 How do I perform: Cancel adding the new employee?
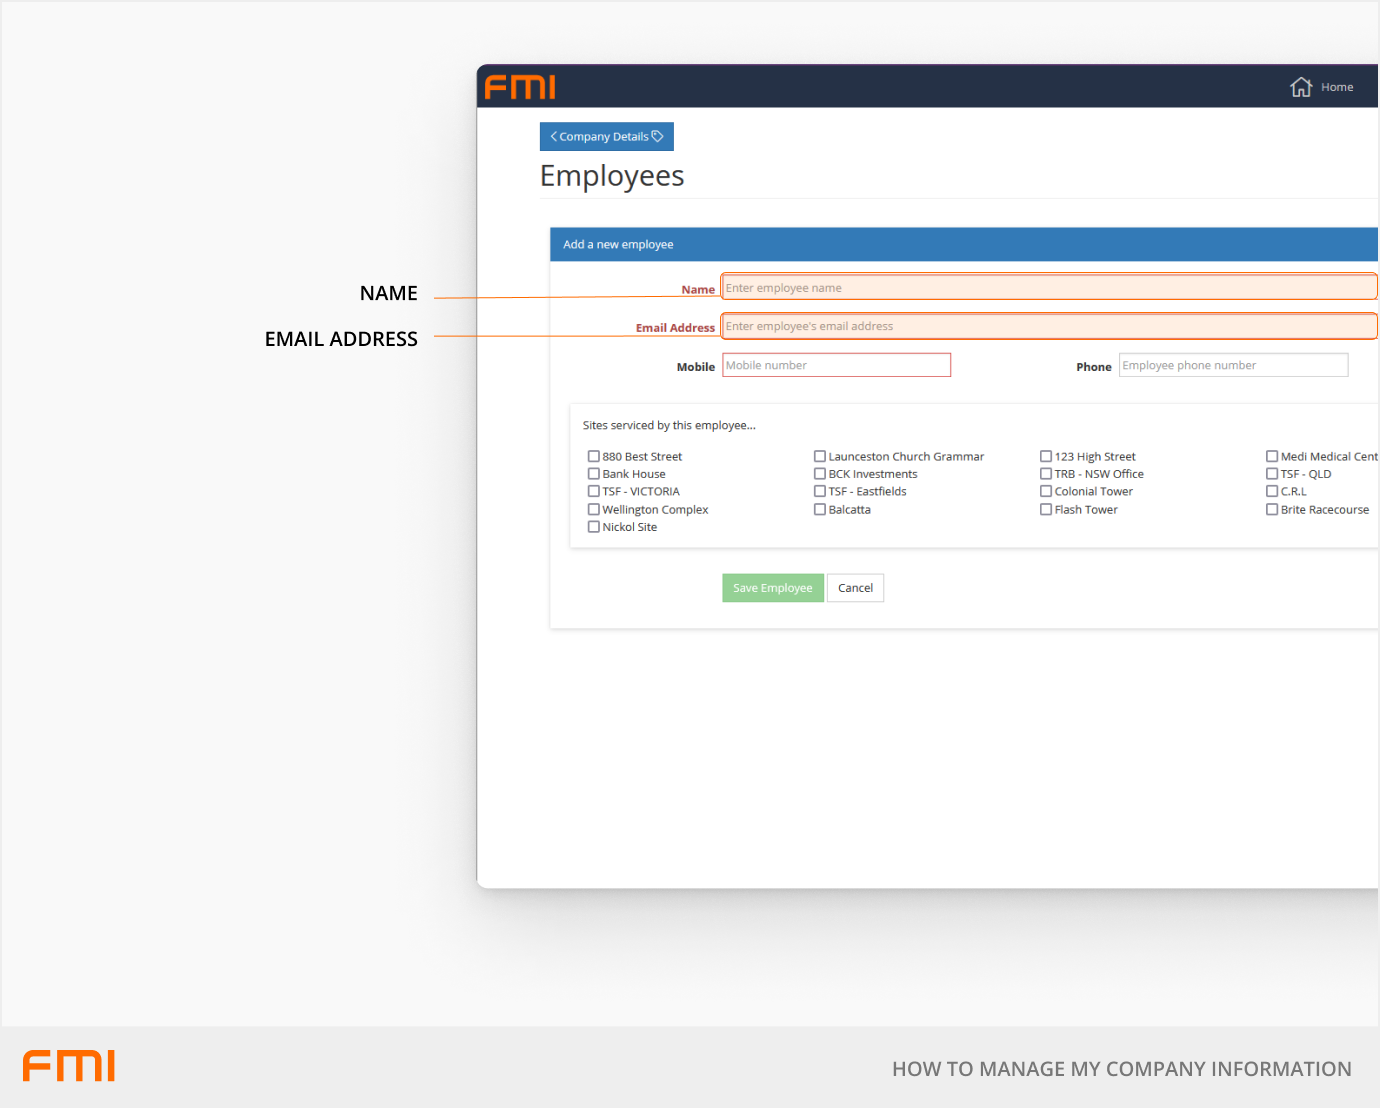pyautogui.click(x=855, y=588)
